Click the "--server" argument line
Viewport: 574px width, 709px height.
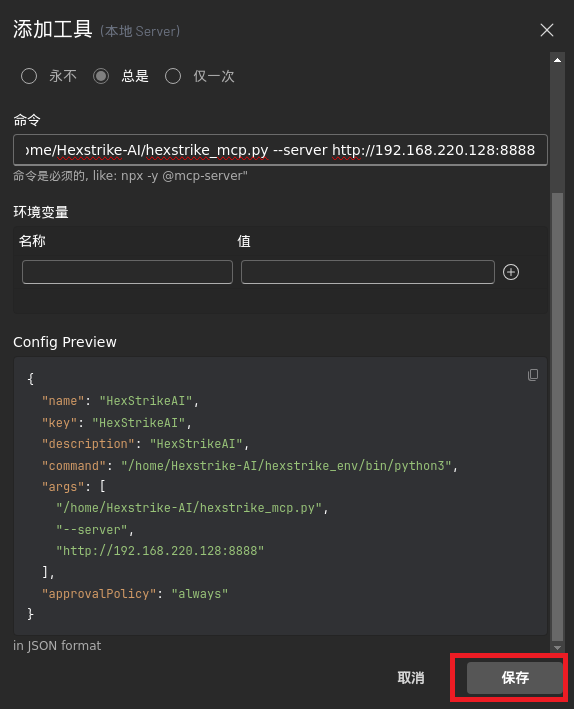[95, 529]
